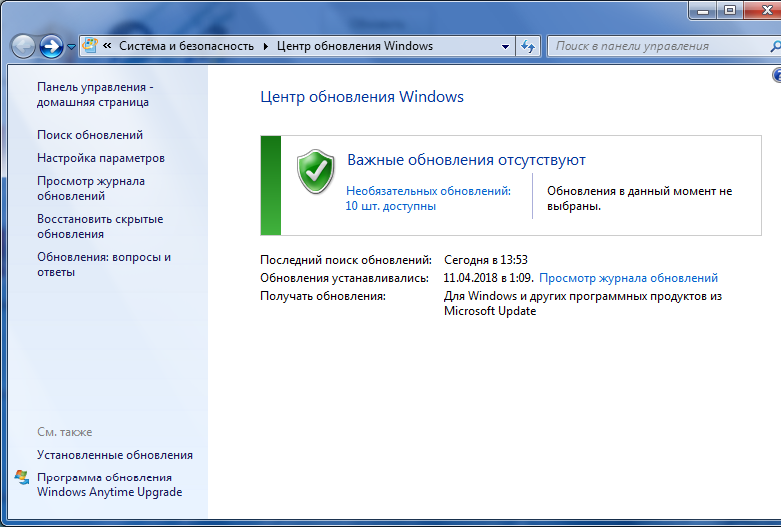
Task: Open the address bar history dropdown
Action: point(505,46)
